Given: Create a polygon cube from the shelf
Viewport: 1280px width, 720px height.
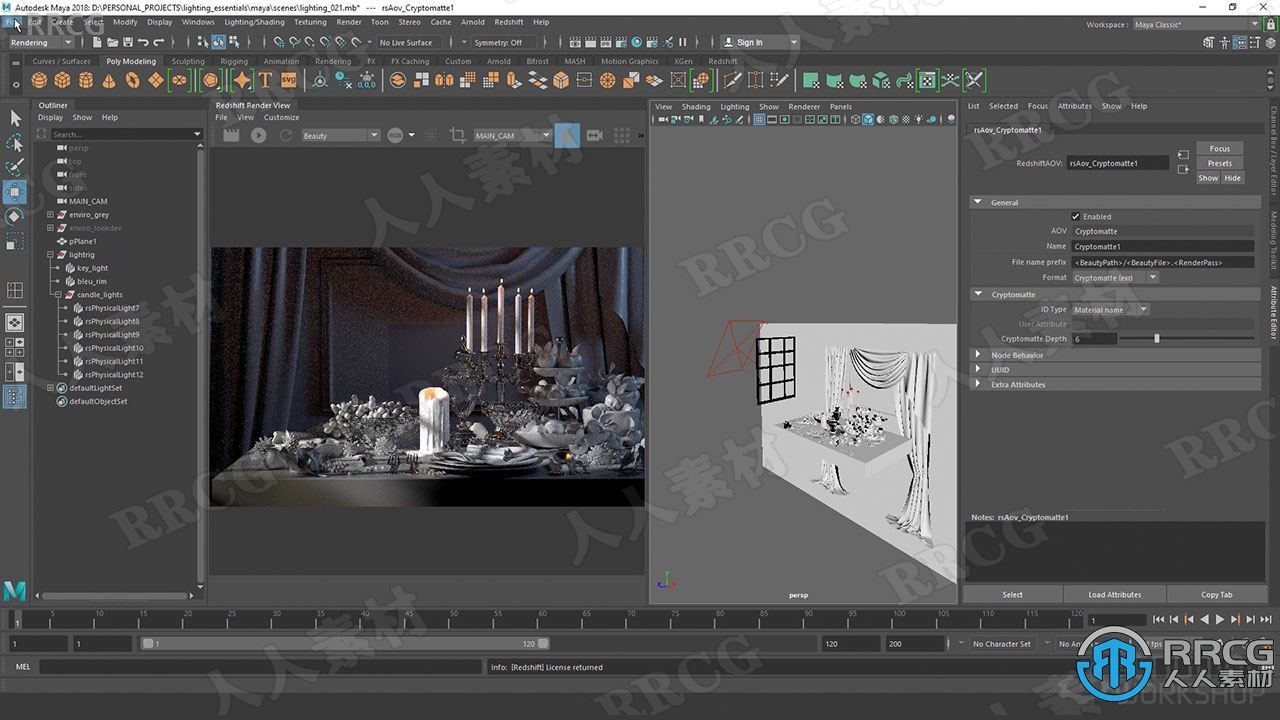Looking at the screenshot, I should pyautogui.click(x=63, y=81).
